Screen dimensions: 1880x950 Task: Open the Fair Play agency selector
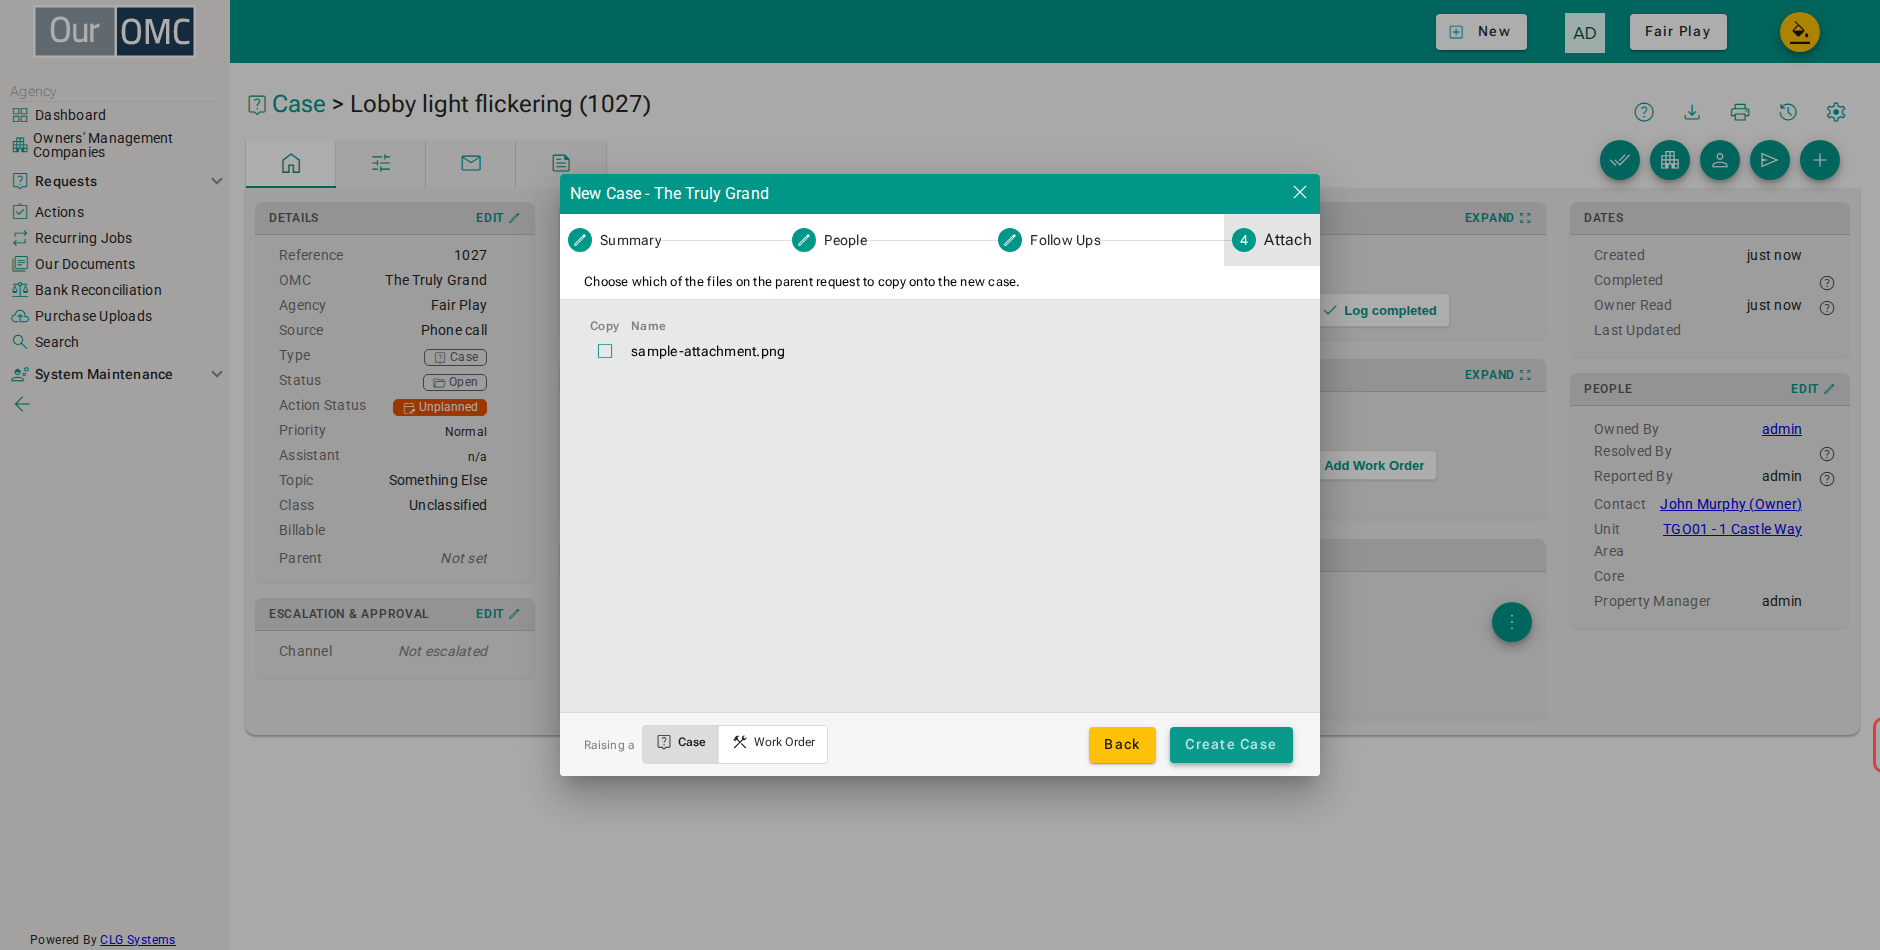[1678, 31]
